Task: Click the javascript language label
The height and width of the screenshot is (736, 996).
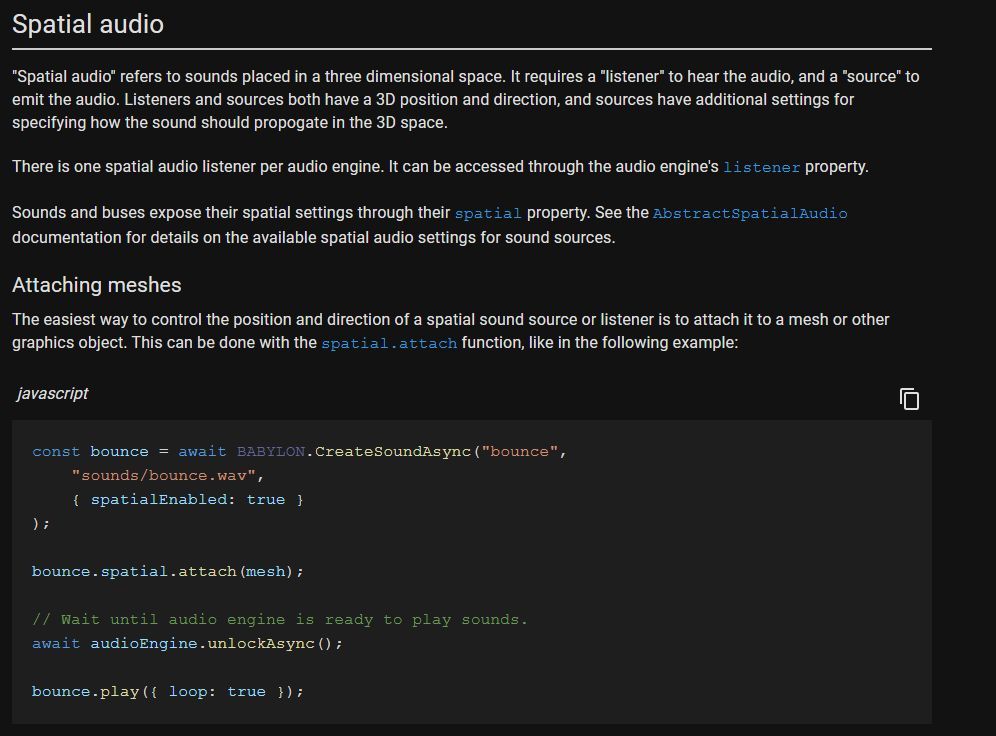Action: click(51, 393)
